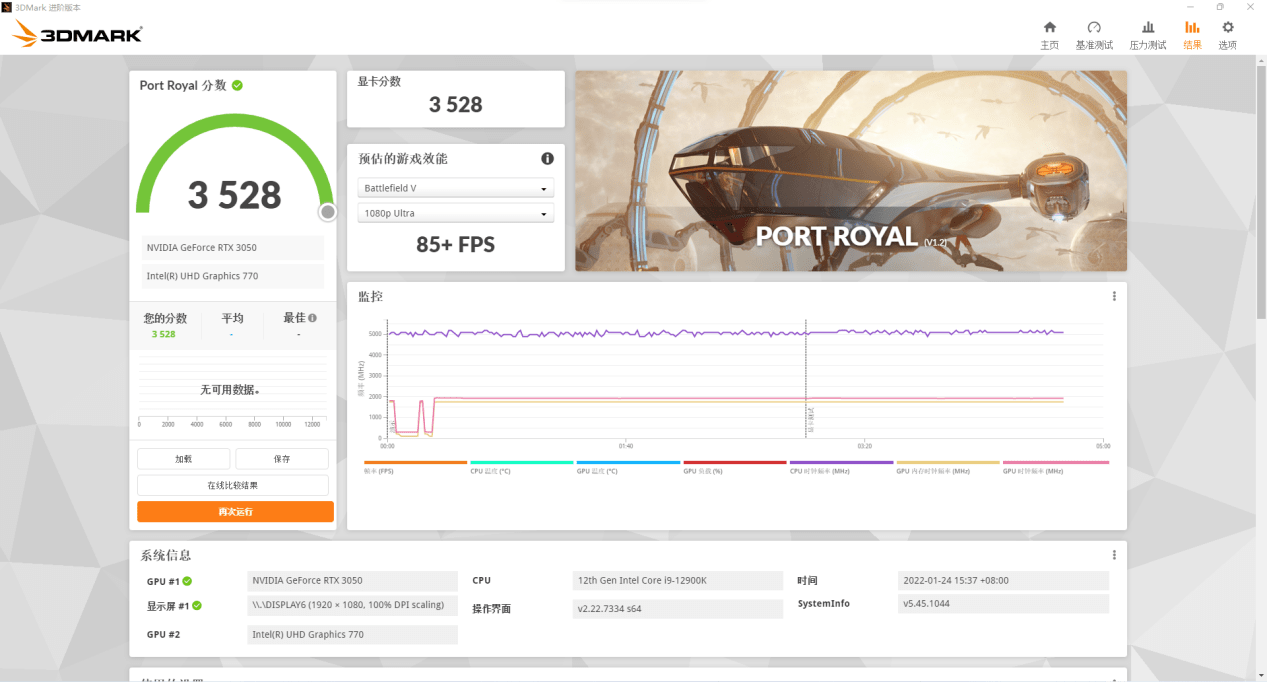
Task: Open the 监控 panel three-dot menu
Action: 1114,296
